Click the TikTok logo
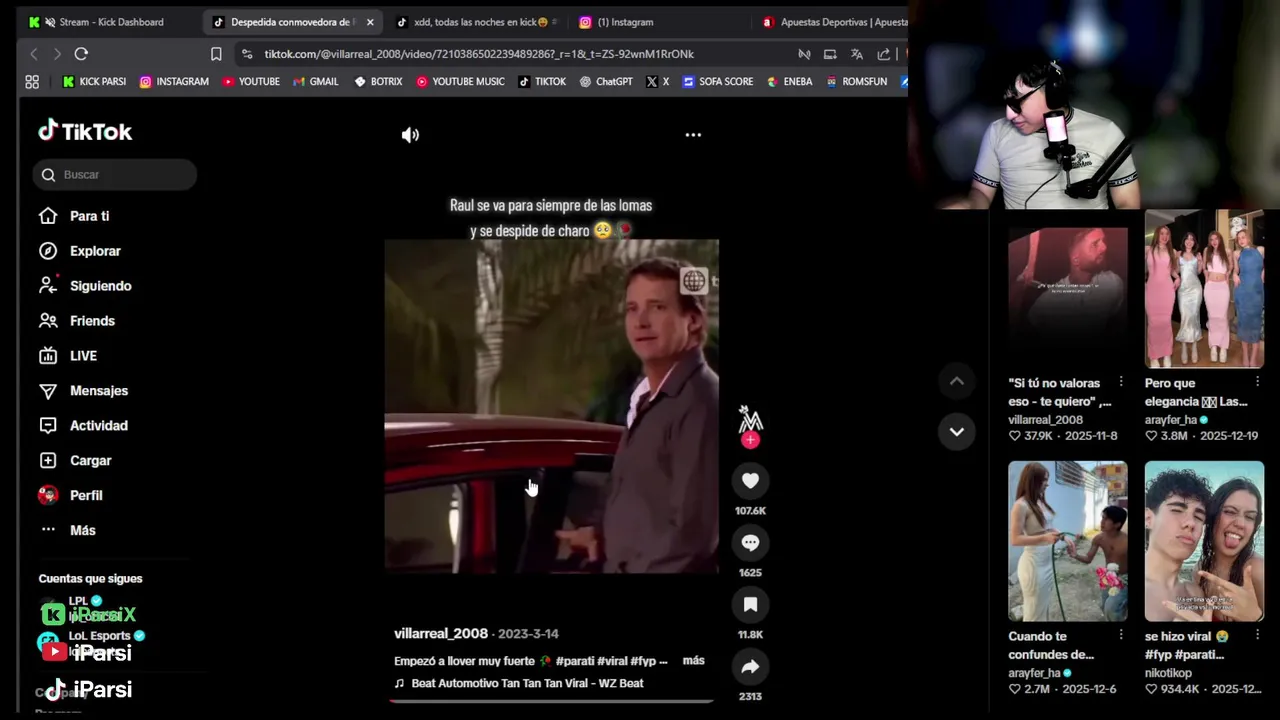The image size is (1280, 720). click(x=85, y=131)
